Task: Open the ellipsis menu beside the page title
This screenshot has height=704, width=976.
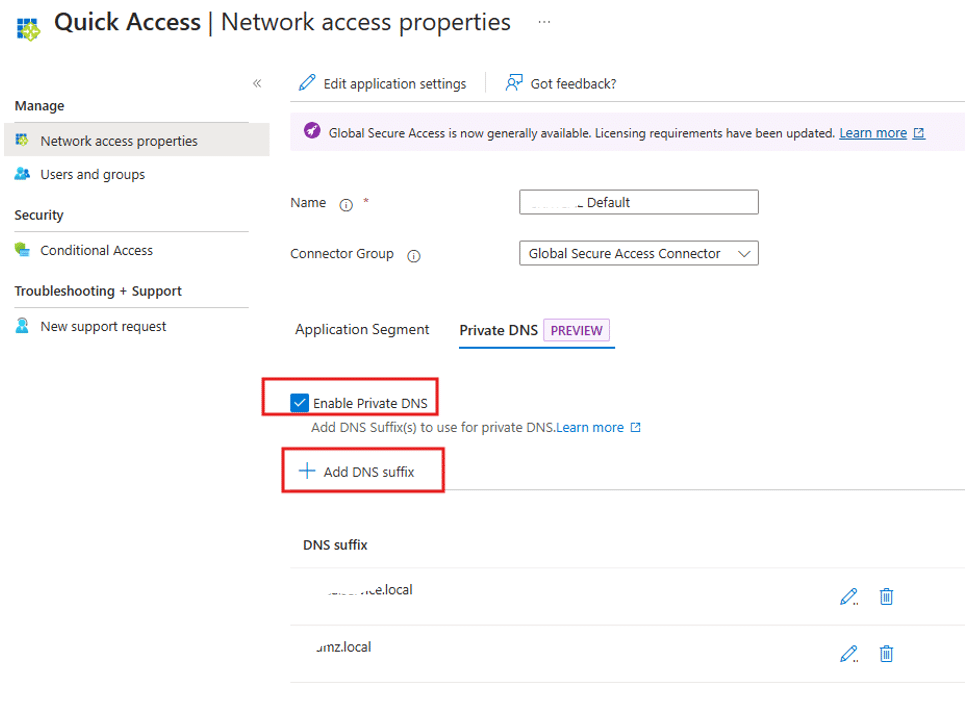Action: coord(544,22)
